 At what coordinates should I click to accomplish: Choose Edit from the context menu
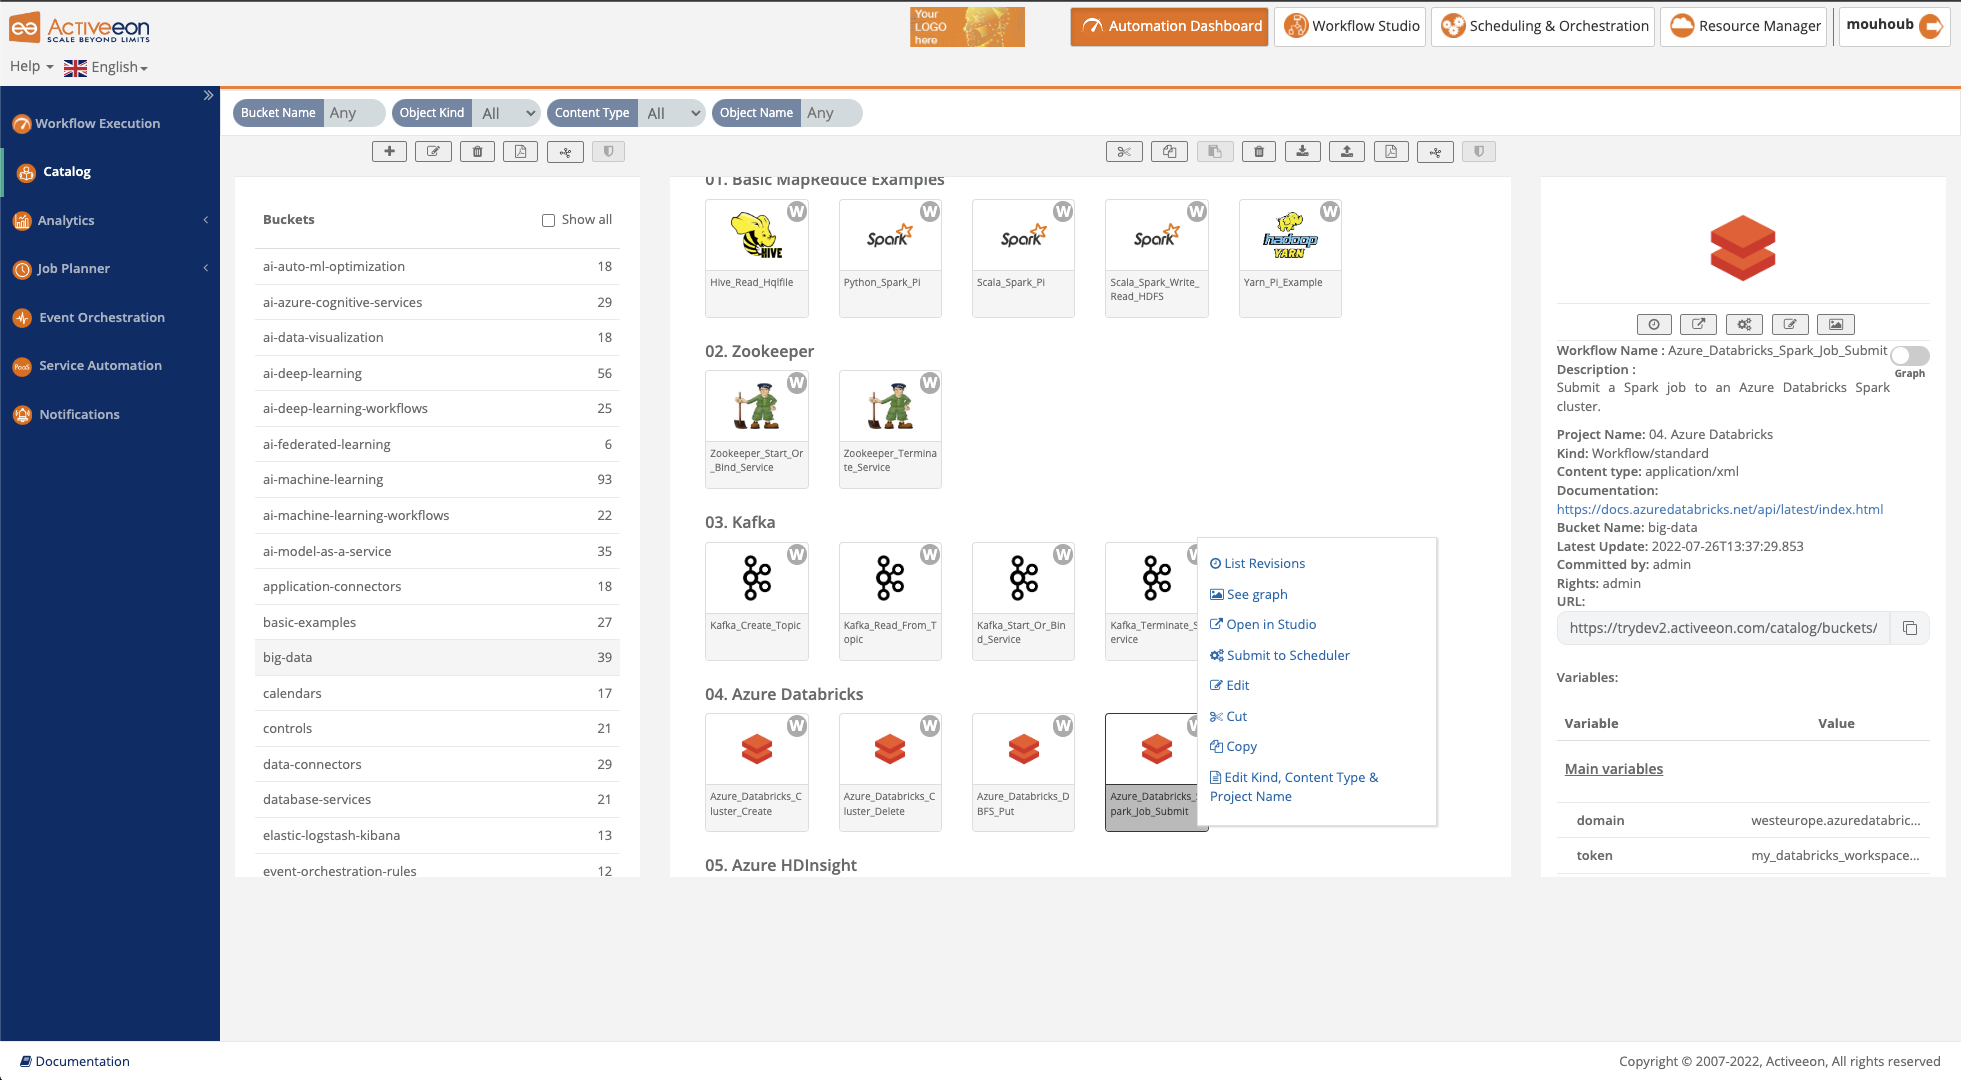click(x=1230, y=685)
